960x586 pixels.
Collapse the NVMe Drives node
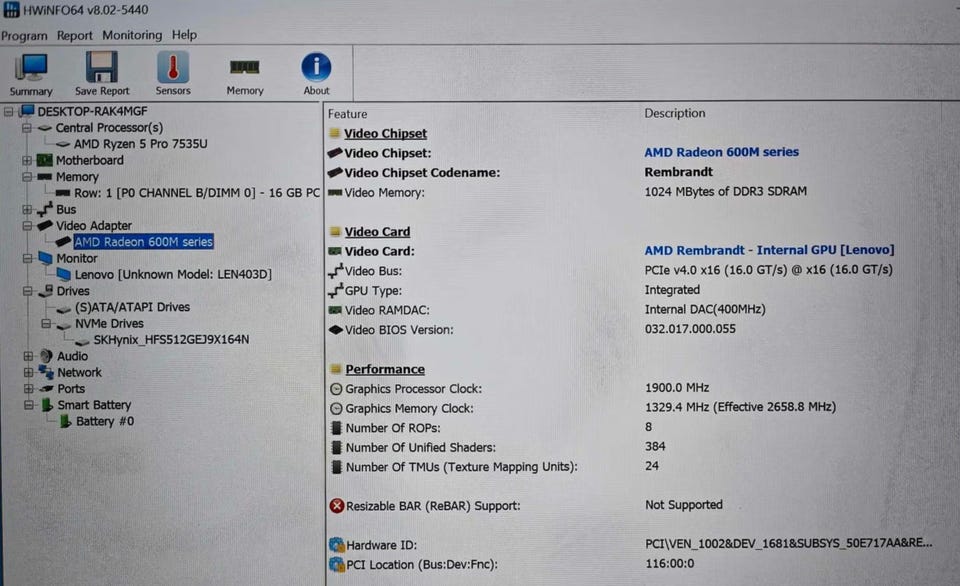[46, 323]
